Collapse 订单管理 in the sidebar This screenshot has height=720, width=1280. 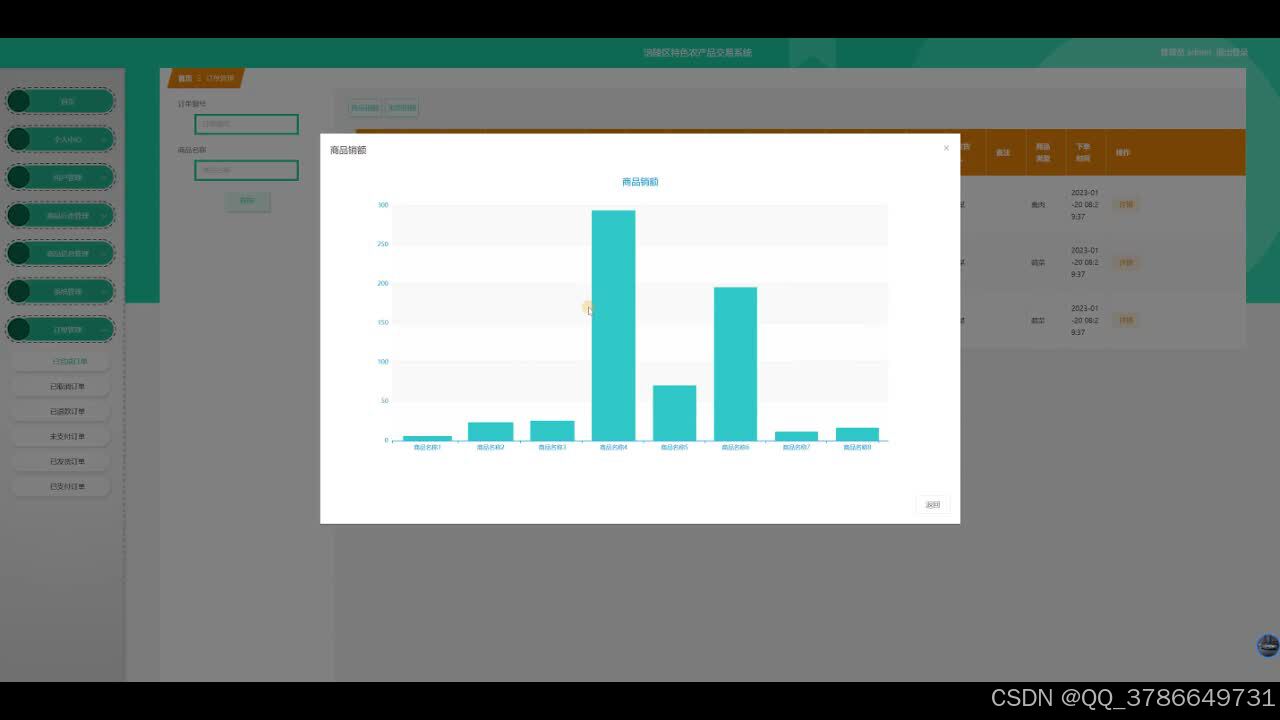tap(61, 329)
